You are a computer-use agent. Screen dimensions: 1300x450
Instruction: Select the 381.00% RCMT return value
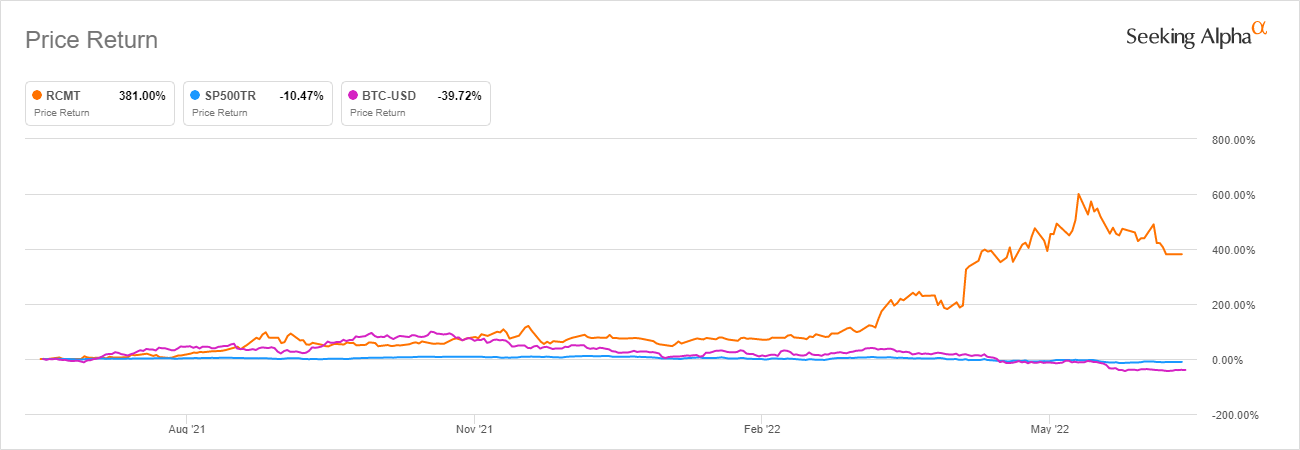[x=141, y=96]
